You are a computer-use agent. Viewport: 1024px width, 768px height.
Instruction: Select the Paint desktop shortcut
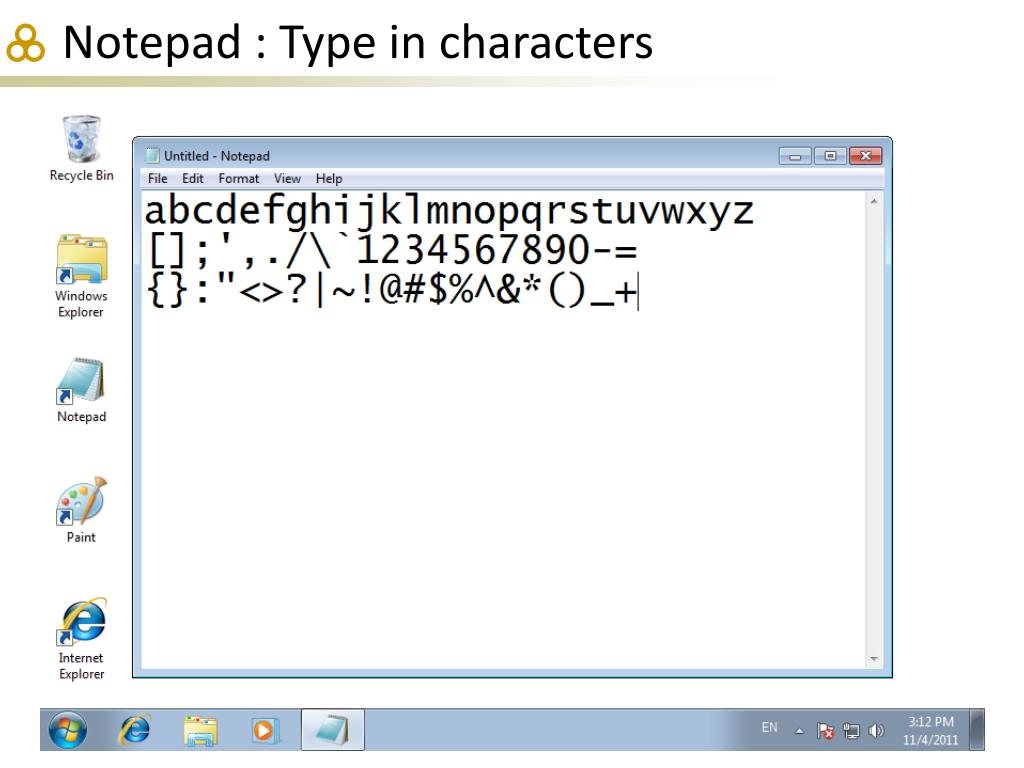[x=81, y=510]
